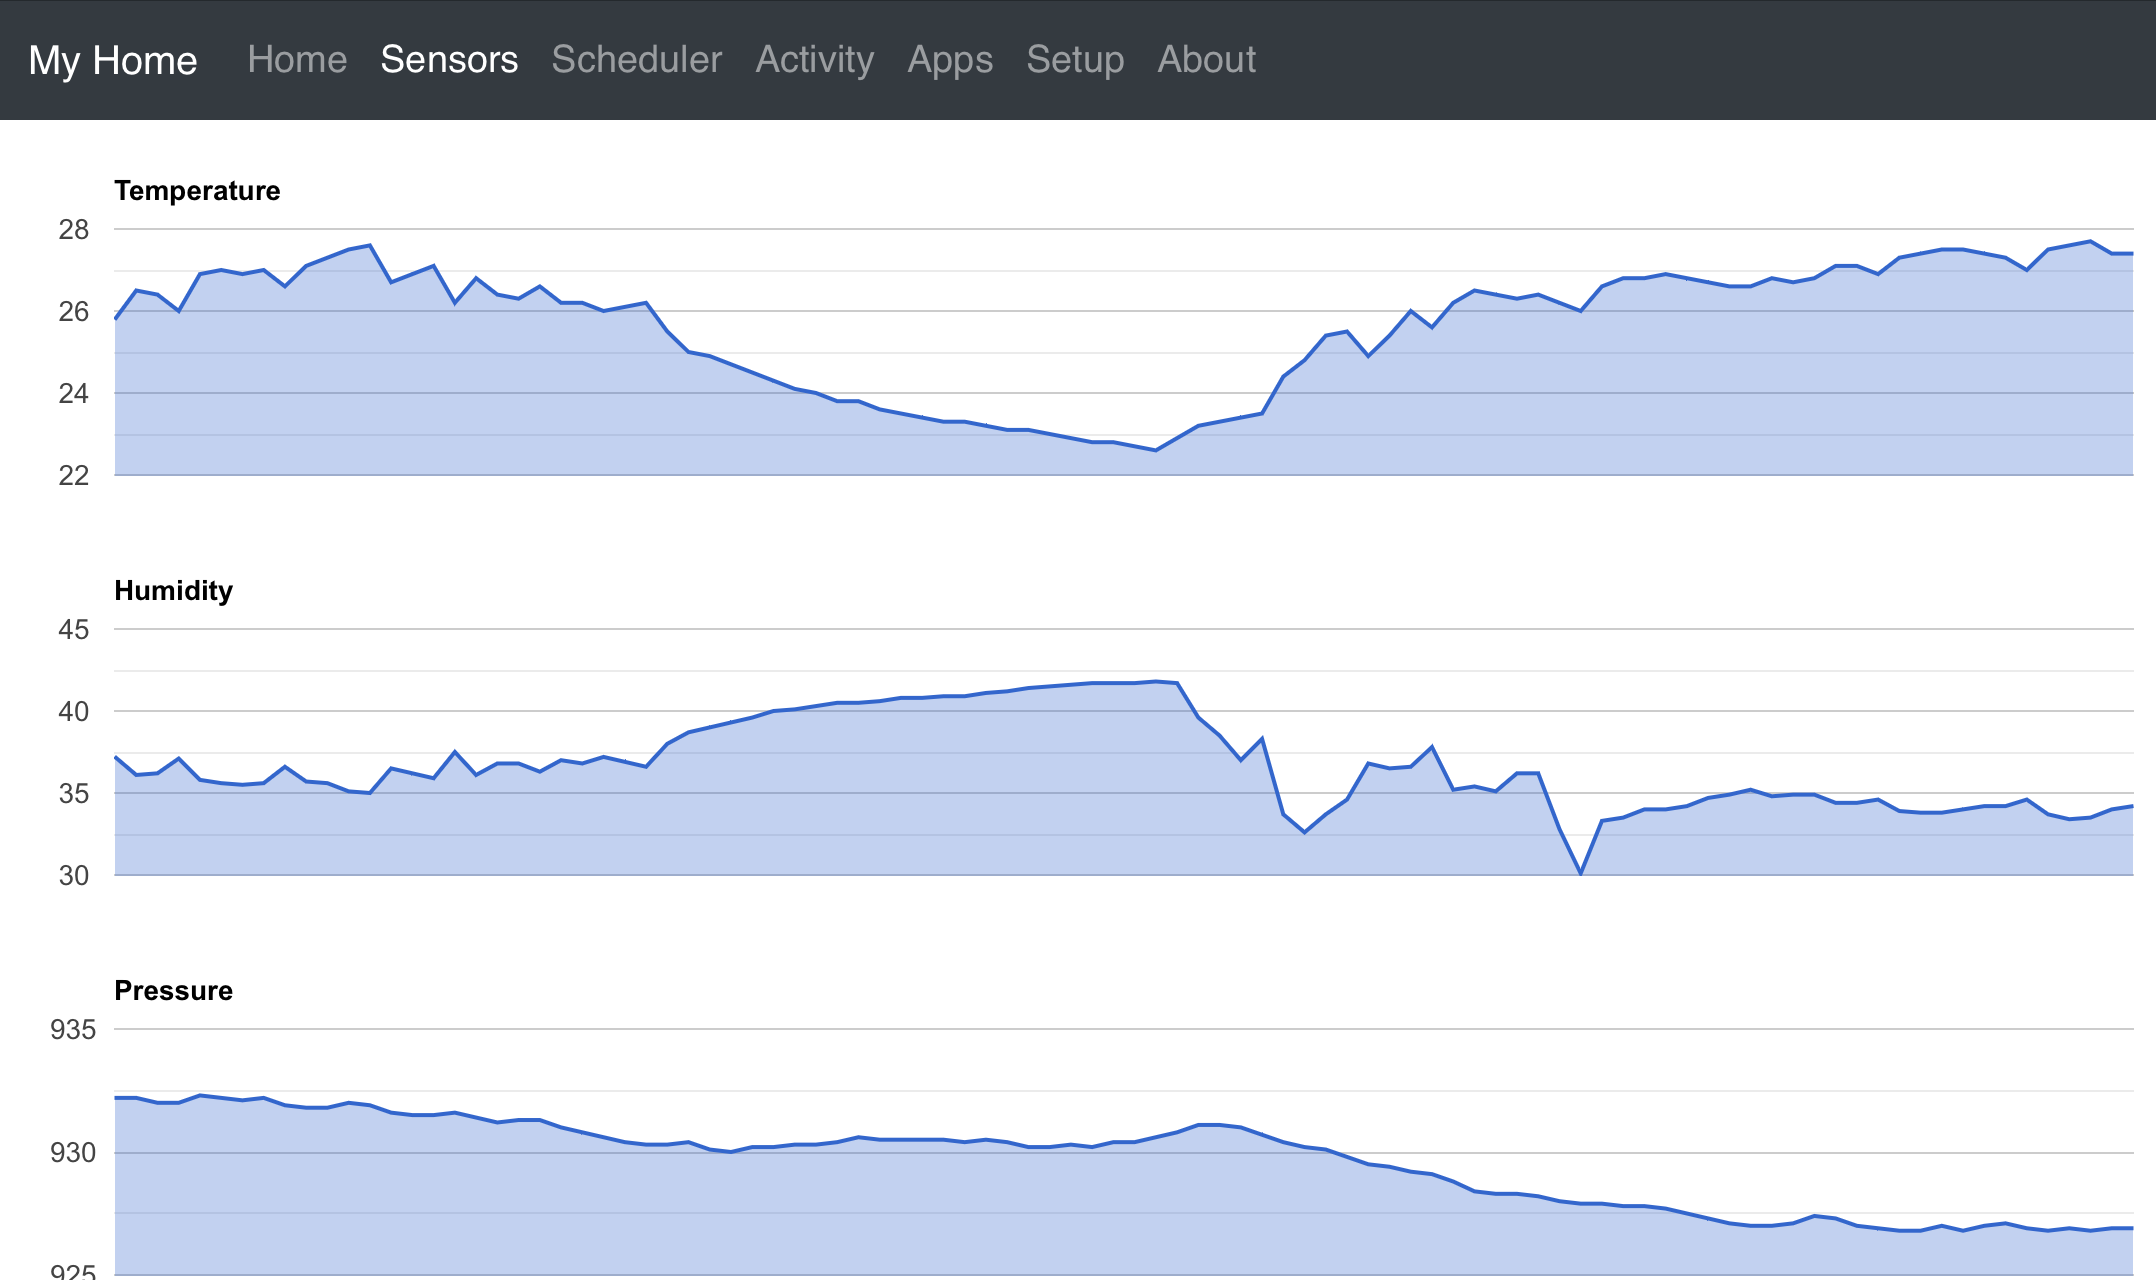Click the 28 label on Temperature axis
This screenshot has height=1280, width=2156.
pos(73,230)
